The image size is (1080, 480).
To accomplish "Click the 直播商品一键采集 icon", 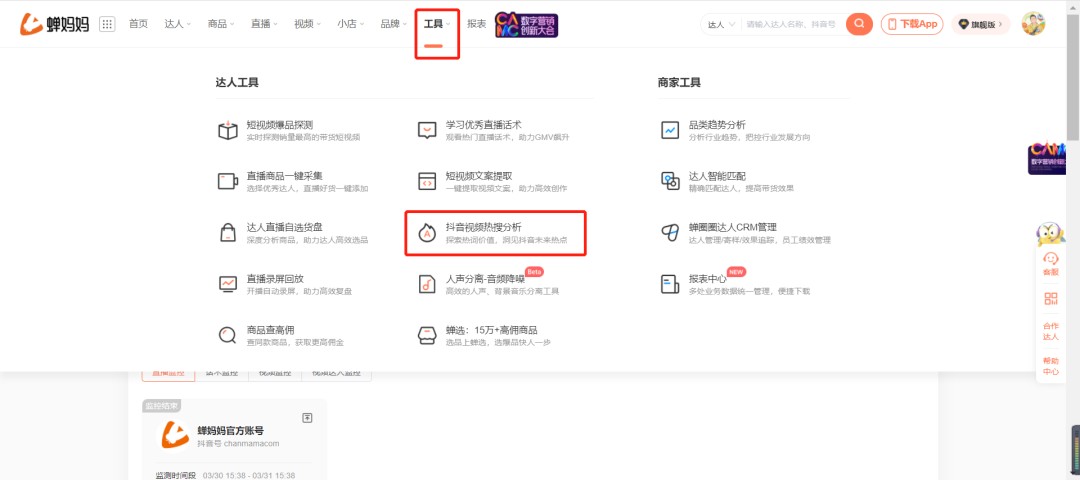I will pyautogui.click(x=228, y=181).
